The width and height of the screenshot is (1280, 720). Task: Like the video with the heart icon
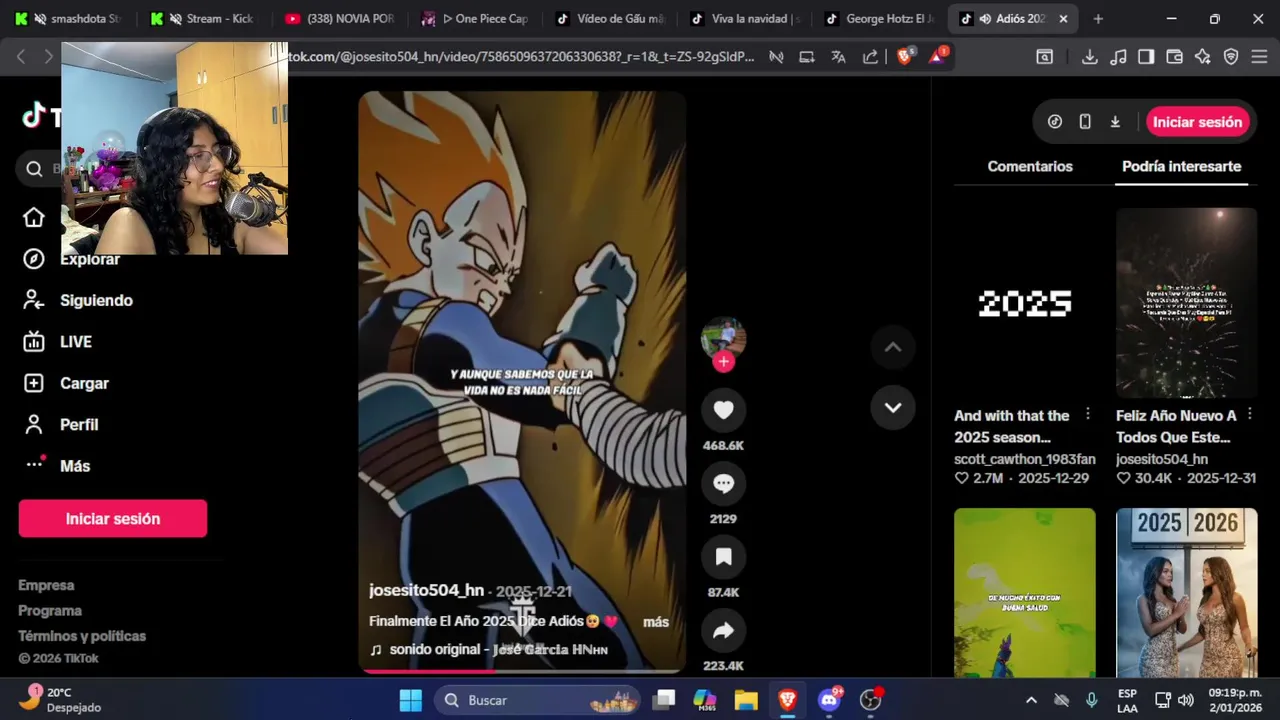pyautogui.click(x=723, y=410)
